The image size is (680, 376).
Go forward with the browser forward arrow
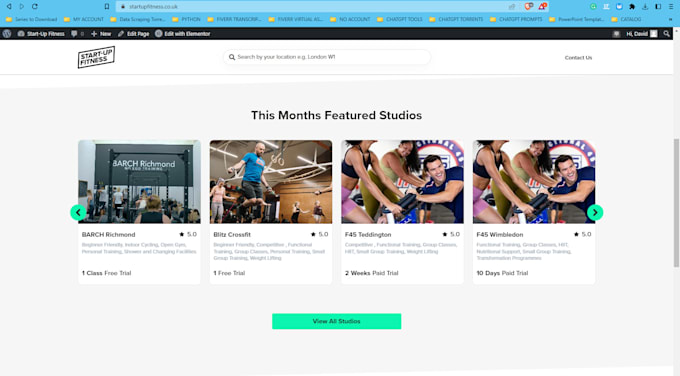click(x=22, y=7)
